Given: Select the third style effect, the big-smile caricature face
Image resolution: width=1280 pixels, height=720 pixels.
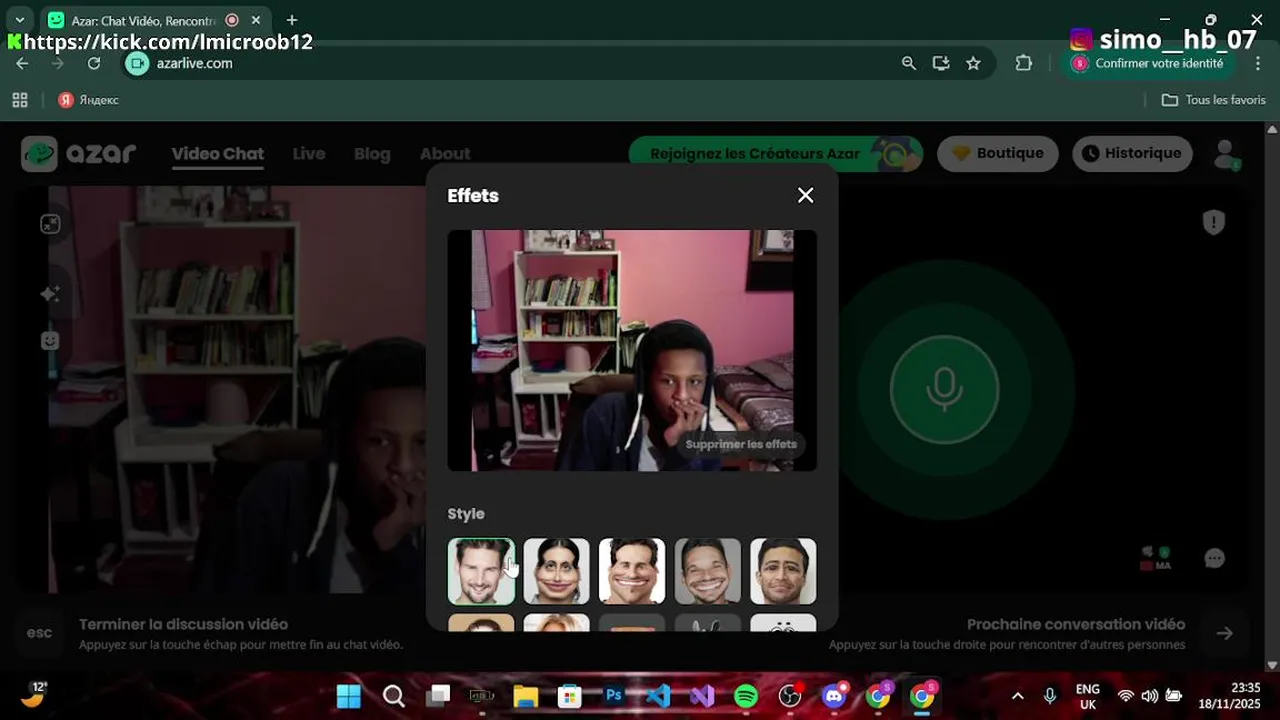Looking at the screenshot, I should (x=632, y=571).
